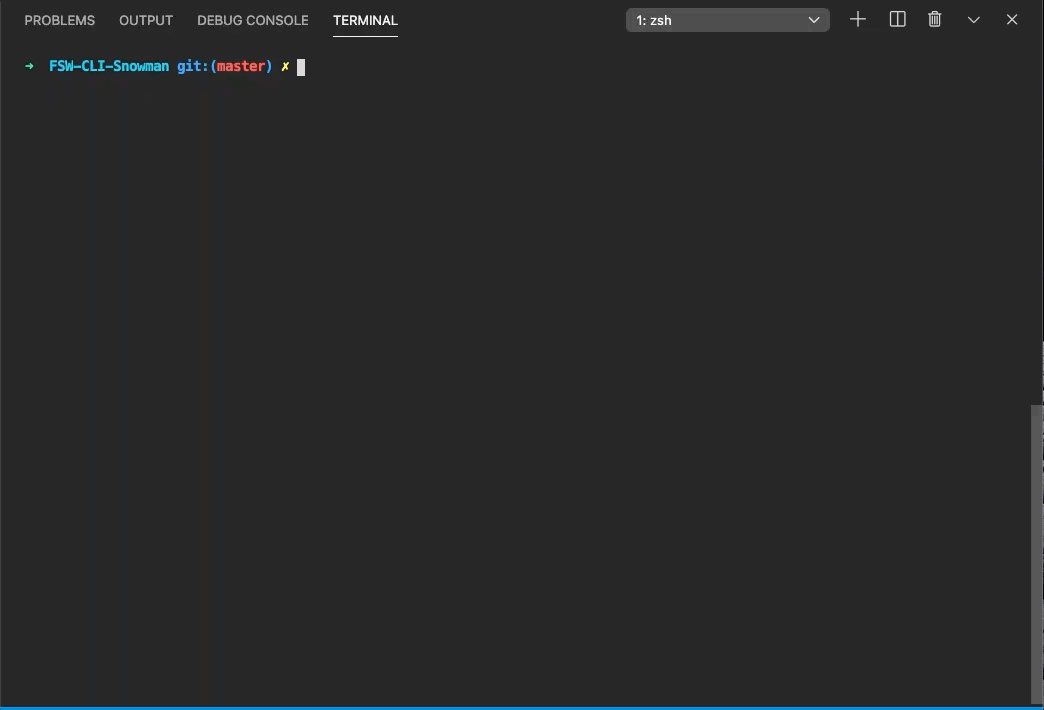Screen dimensions: 1044x710
Task: Expand the dropdown arrow of the shell selector
Action: pyautogui.click(x=814, y=20)
